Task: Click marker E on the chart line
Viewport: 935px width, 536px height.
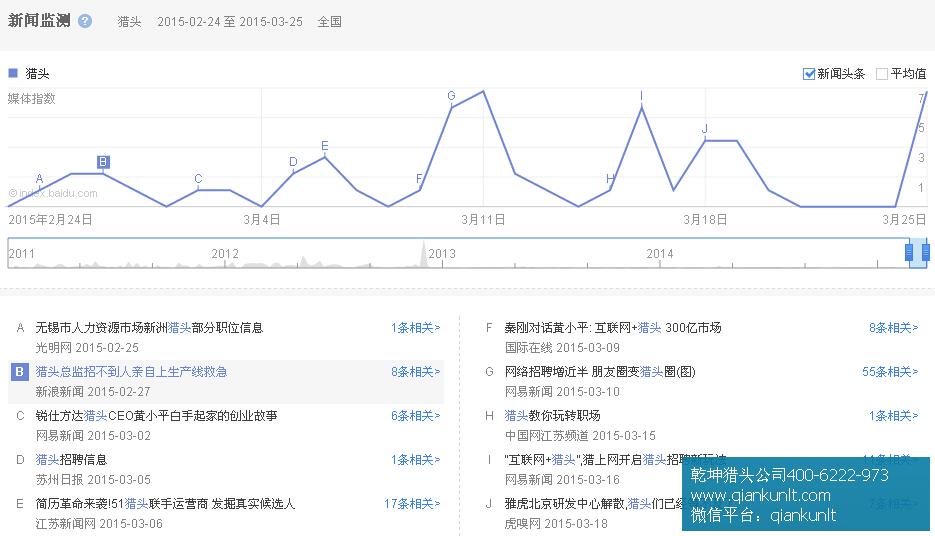Action: coord(324,146)
